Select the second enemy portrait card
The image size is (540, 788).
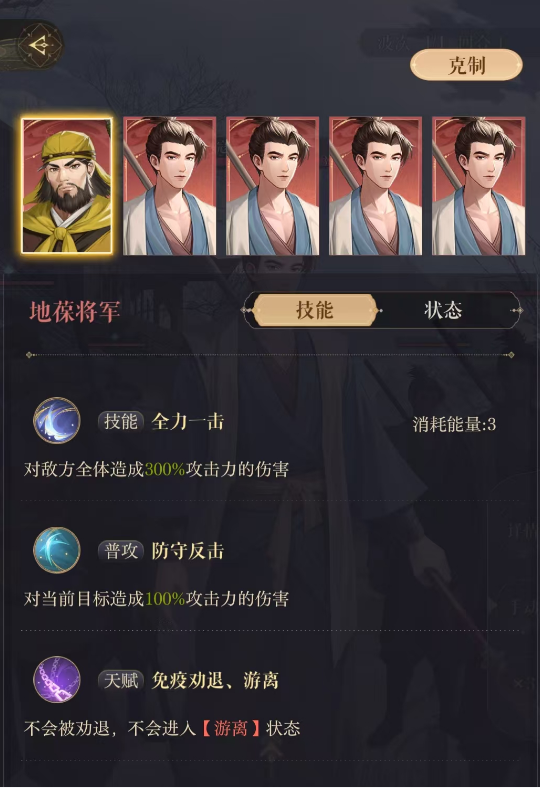pos(170,185)
